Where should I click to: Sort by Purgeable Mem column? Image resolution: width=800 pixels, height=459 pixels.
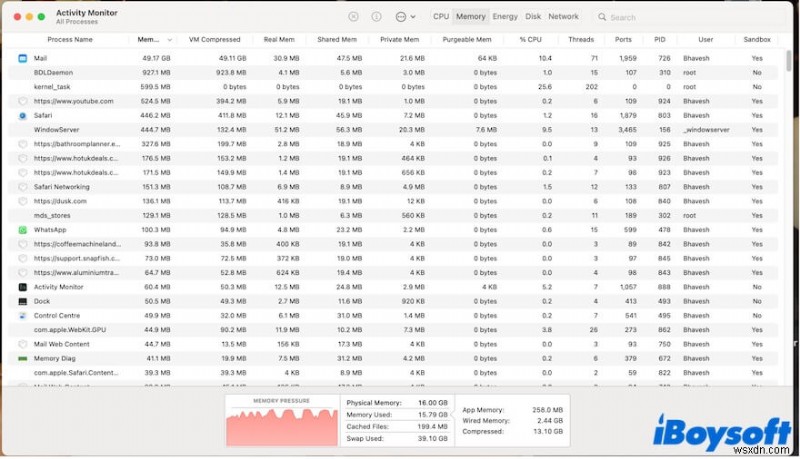tap(467, 39)
